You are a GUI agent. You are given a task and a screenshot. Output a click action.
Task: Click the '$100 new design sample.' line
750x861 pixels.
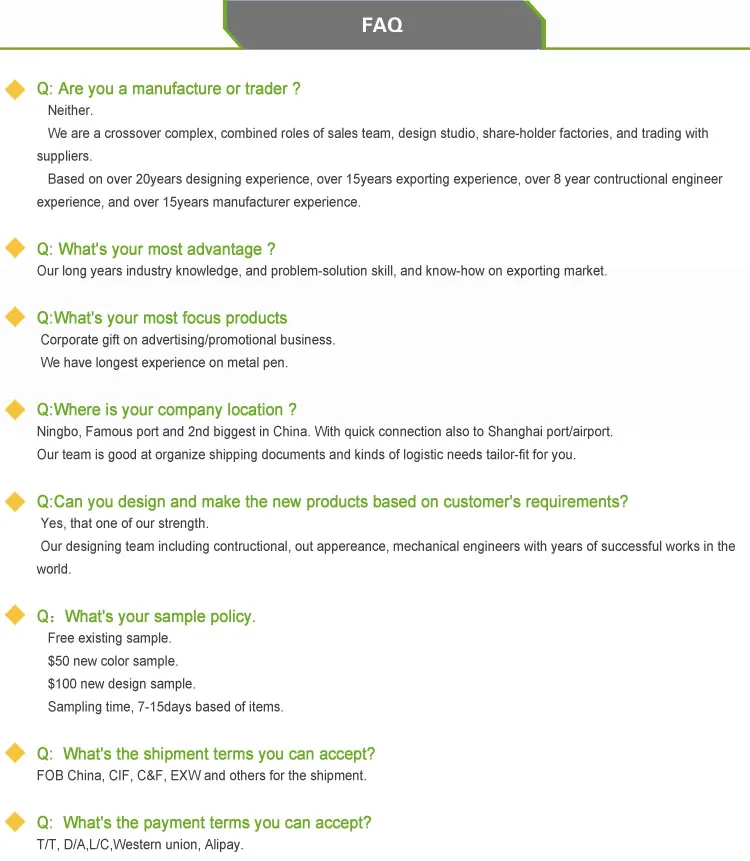click(122, 684)
